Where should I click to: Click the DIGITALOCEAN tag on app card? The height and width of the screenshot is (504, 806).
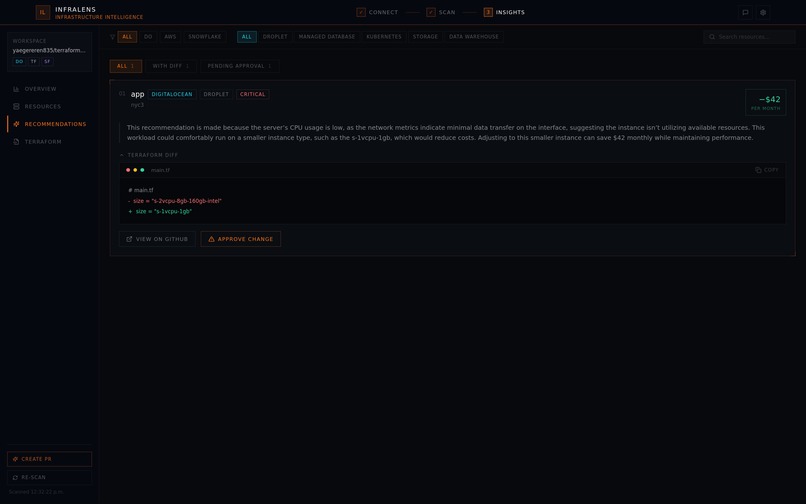(172, 94)
